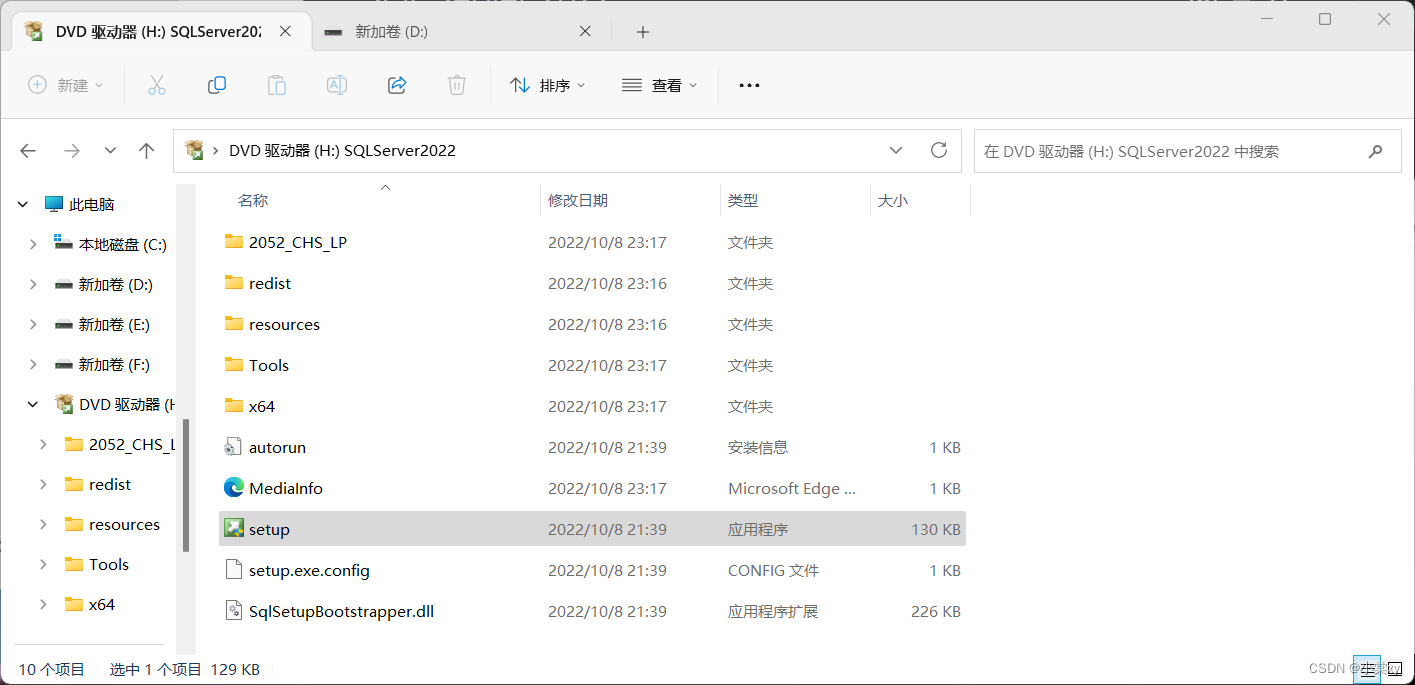This screenshot has height=685, width=1415.
Task: Click the search box for SQLServer2022
Action: 1188,151
